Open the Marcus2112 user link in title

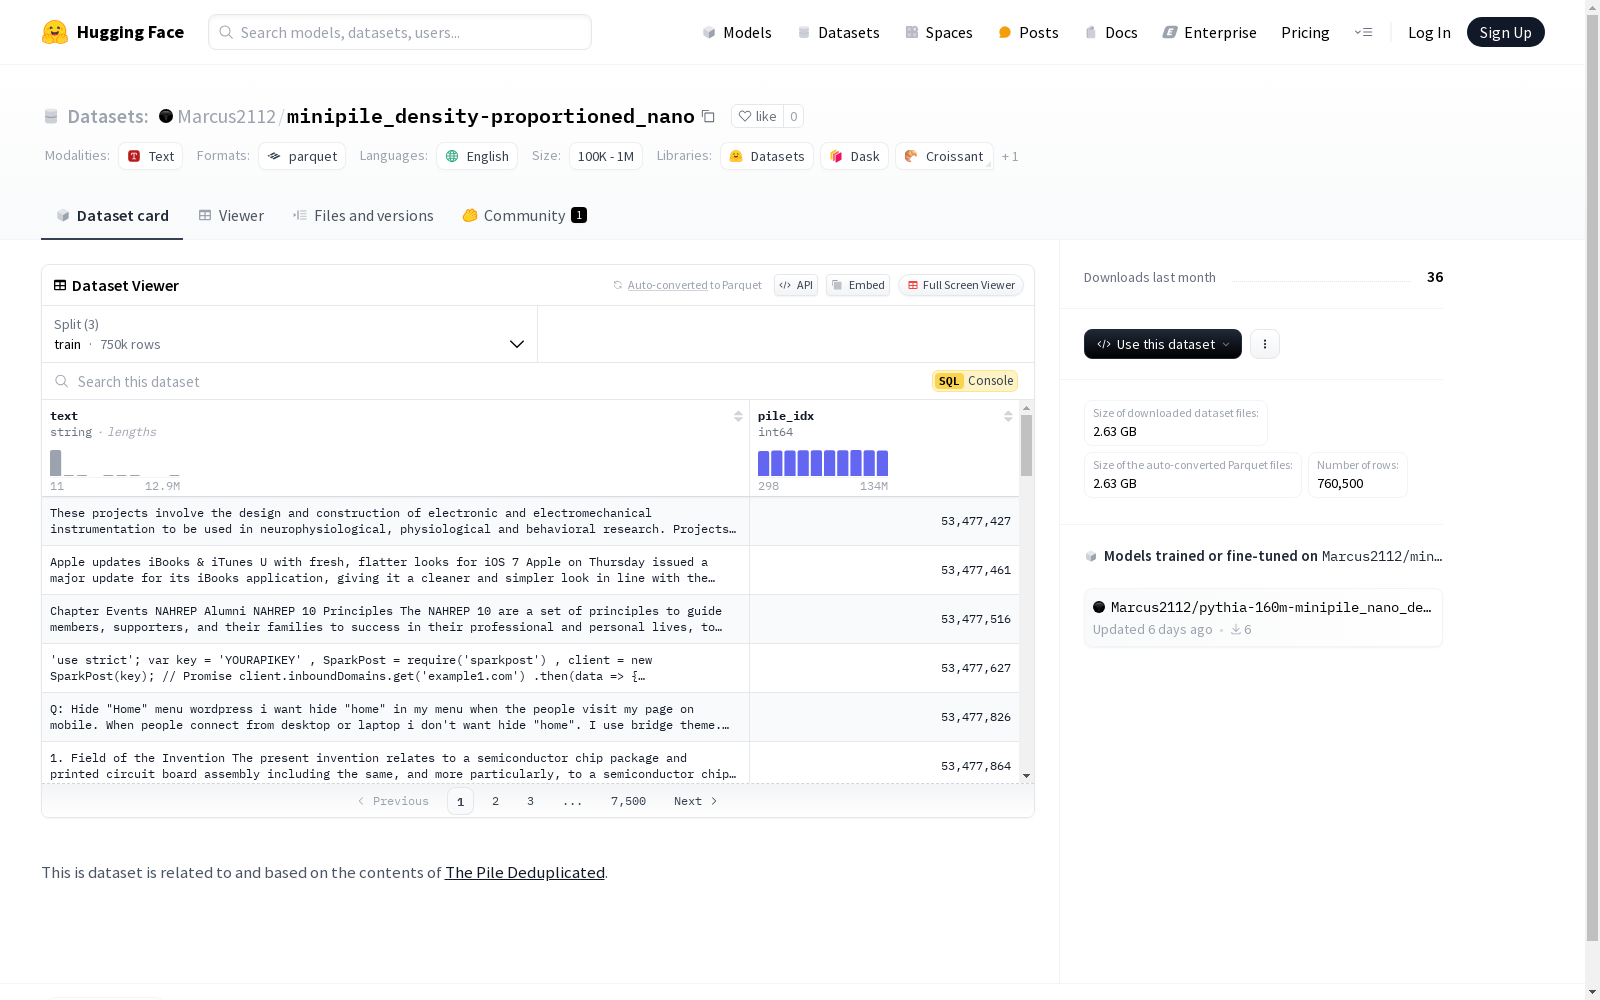(226, 116)
